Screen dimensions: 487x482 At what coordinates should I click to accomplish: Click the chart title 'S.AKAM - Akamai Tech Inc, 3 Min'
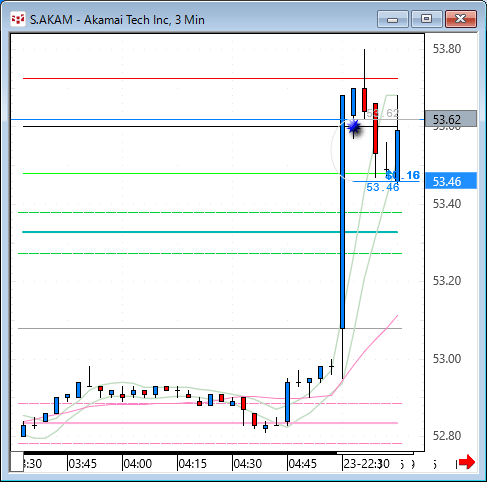coord(117,20)
